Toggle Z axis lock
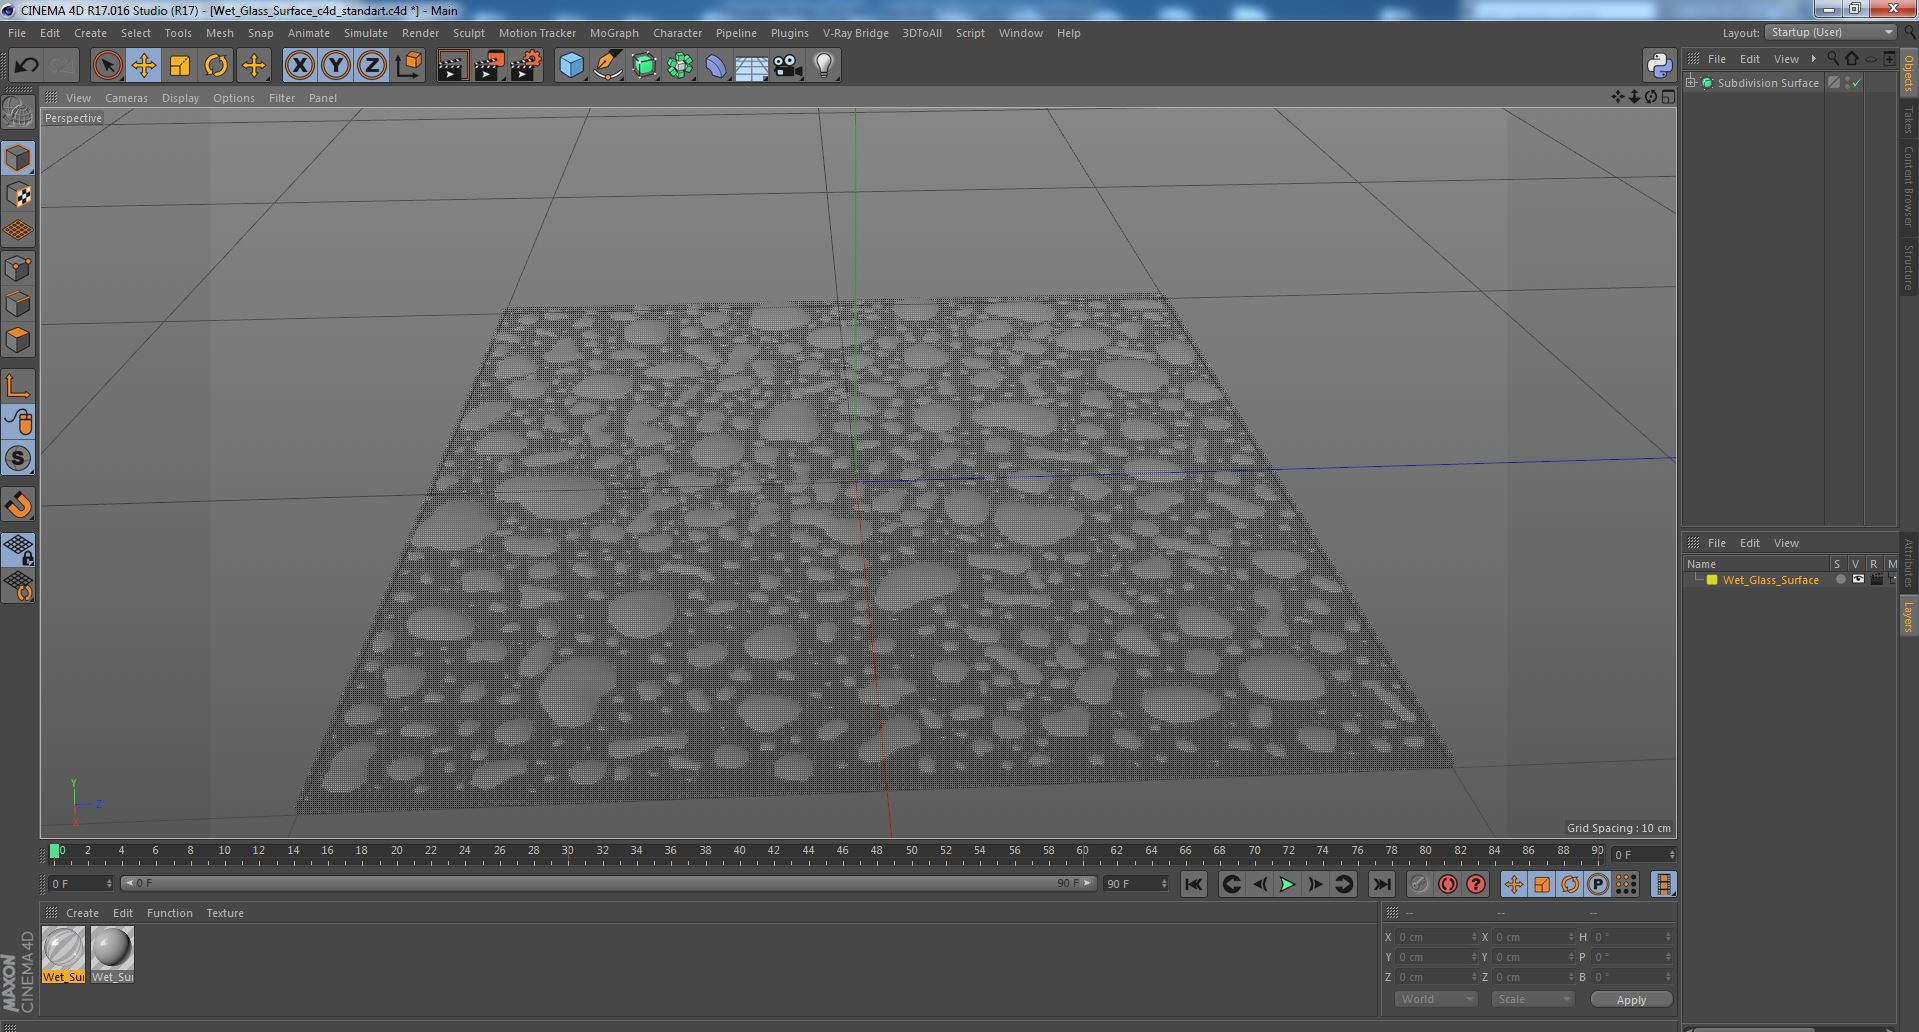The width and height of the screenshot is (1919, 1032). point(372,66)
